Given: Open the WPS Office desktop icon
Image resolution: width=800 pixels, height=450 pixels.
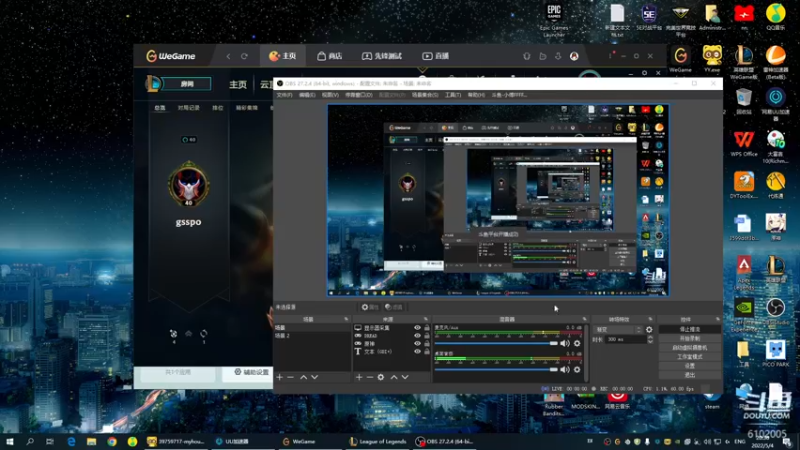Looking at the screenshot, I should tap(744, 144).
